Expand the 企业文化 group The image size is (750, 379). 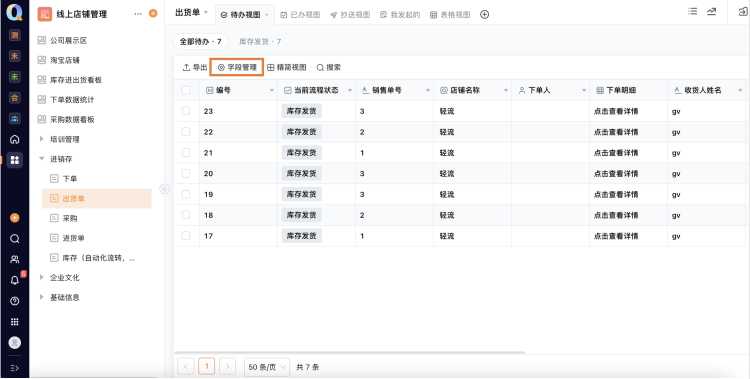tap(42, 278)
